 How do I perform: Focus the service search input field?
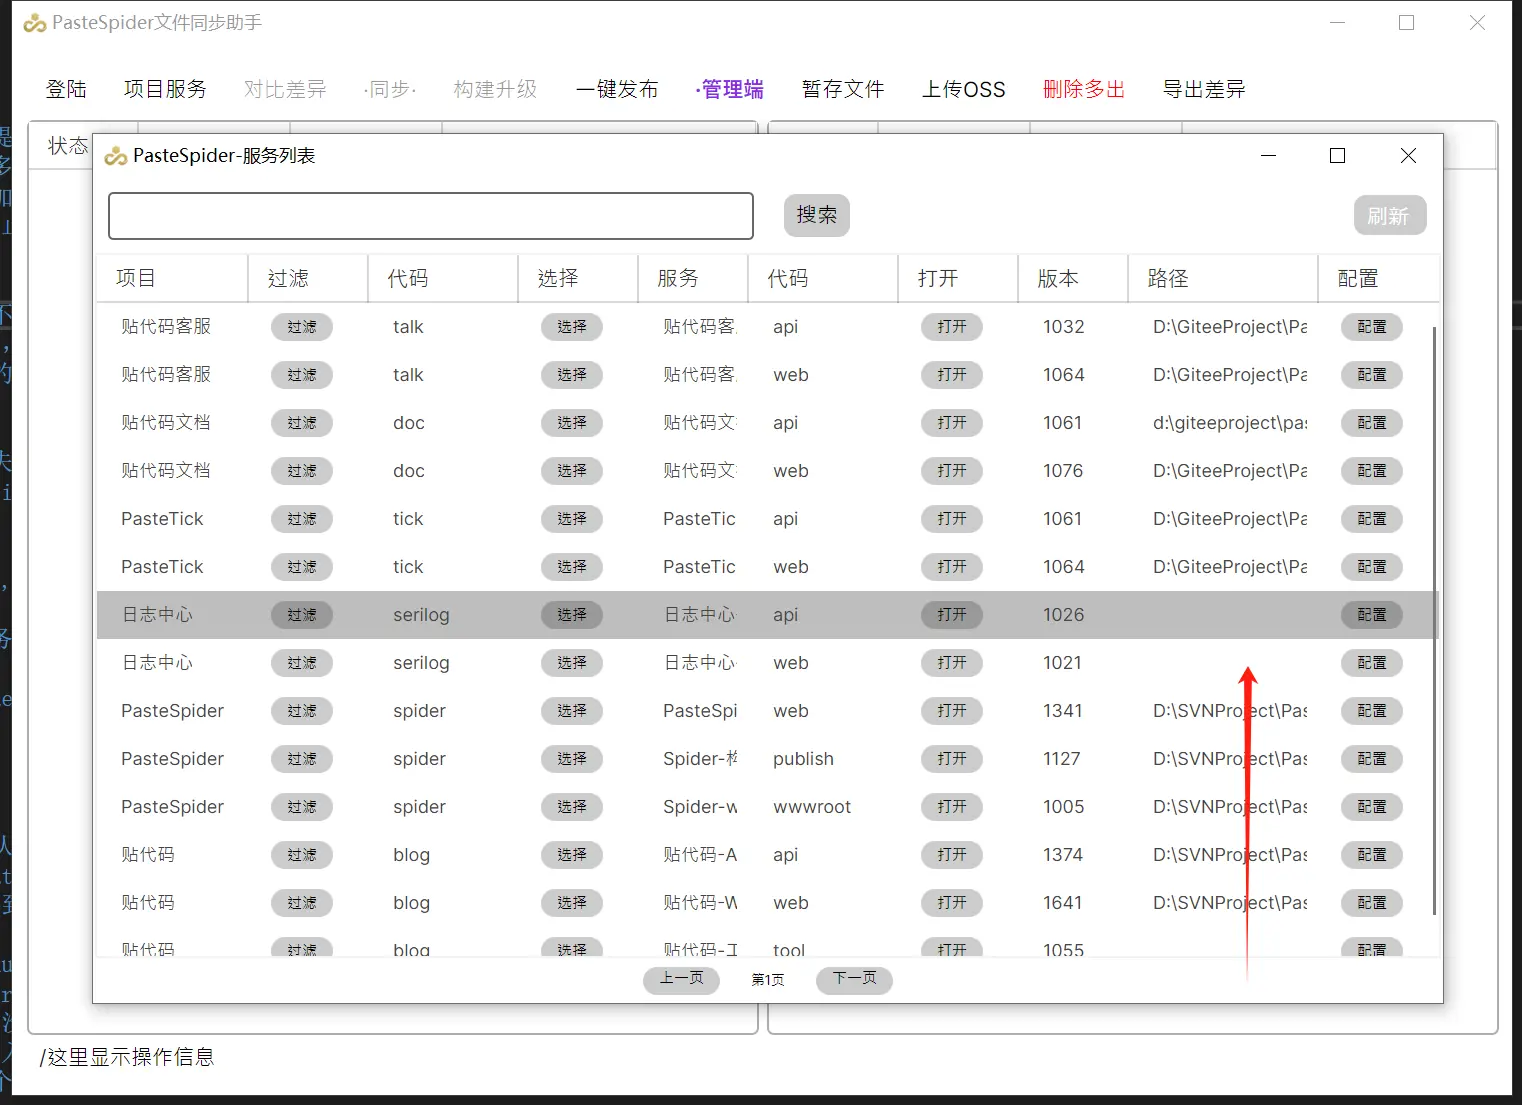[x=431, y=216]
